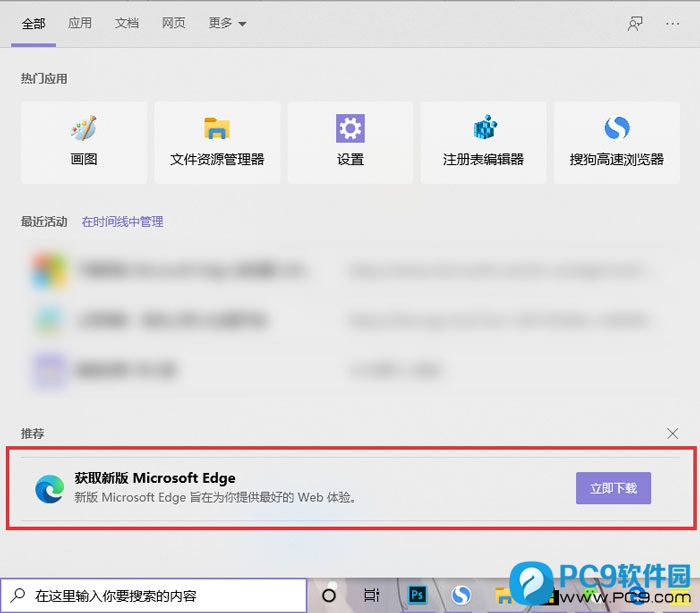Click the 获取新版 Microsoft Edge title
Screen dimensions: 700x613
pos(155,478)
